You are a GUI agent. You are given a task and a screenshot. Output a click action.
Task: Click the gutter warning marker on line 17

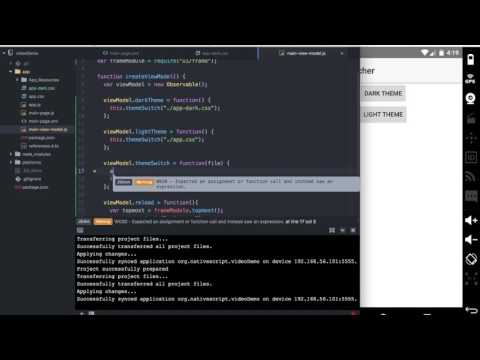point(95,171)
